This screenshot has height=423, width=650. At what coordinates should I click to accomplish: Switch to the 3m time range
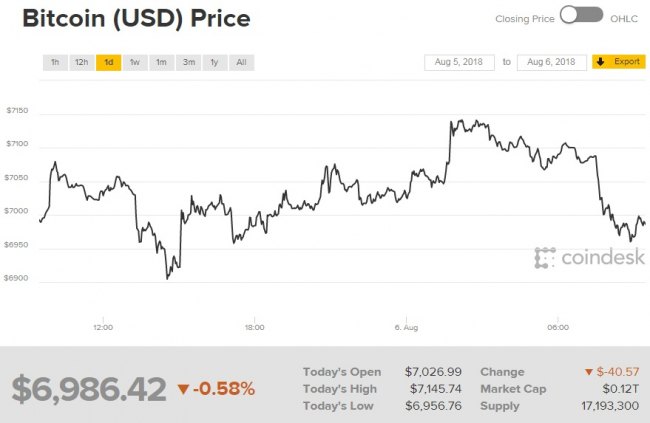click(x=188, y=62)
